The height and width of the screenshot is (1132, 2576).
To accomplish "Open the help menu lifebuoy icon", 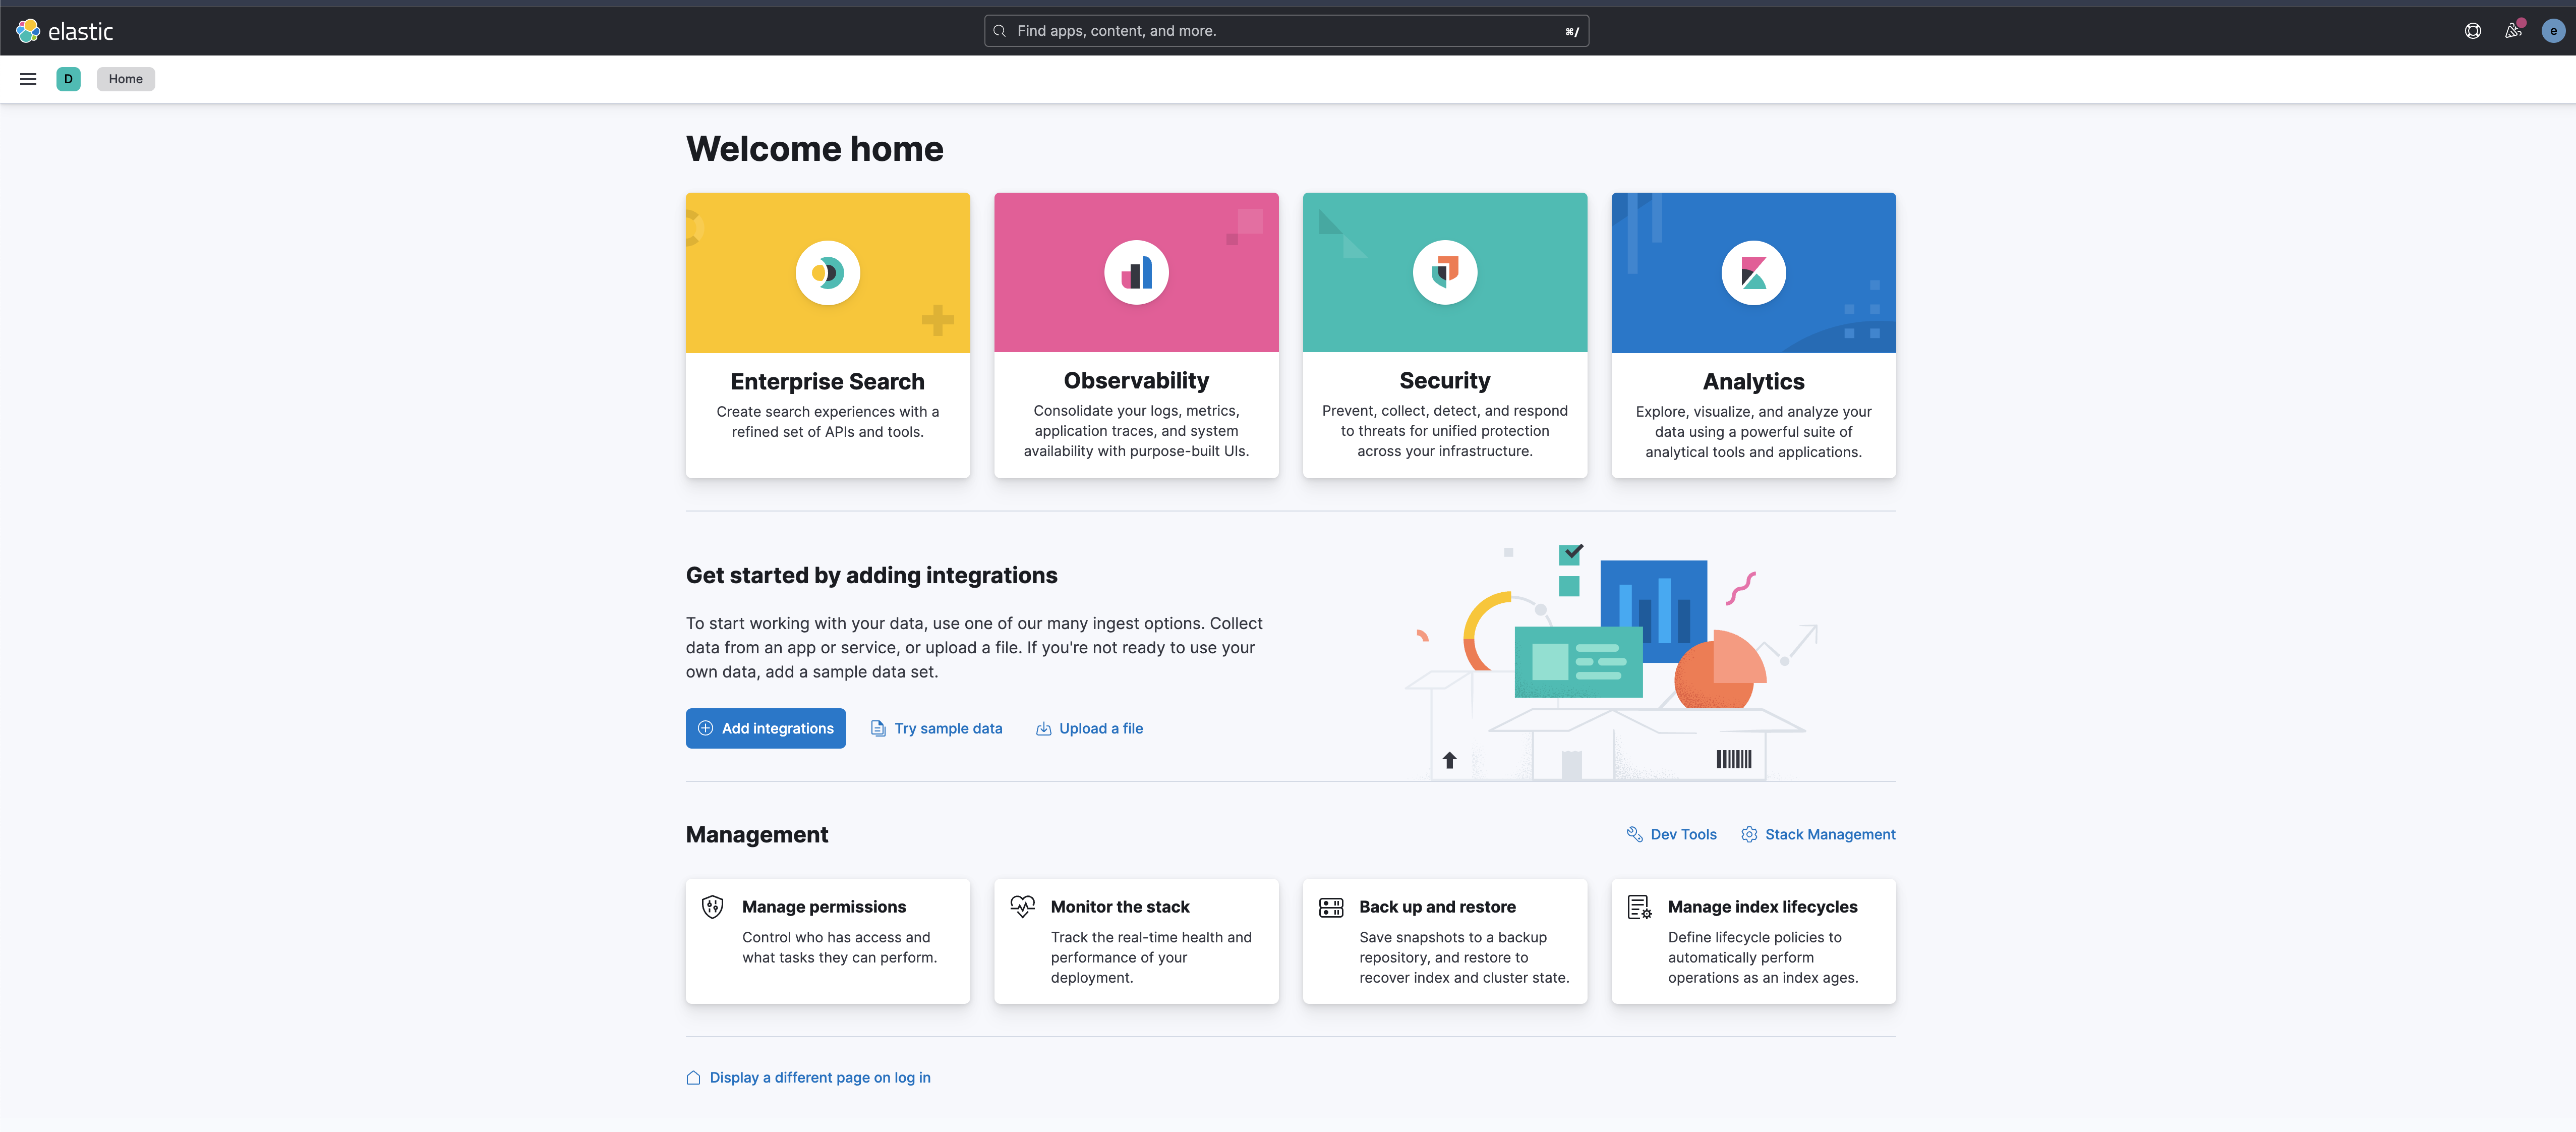I will (2472, 31).
